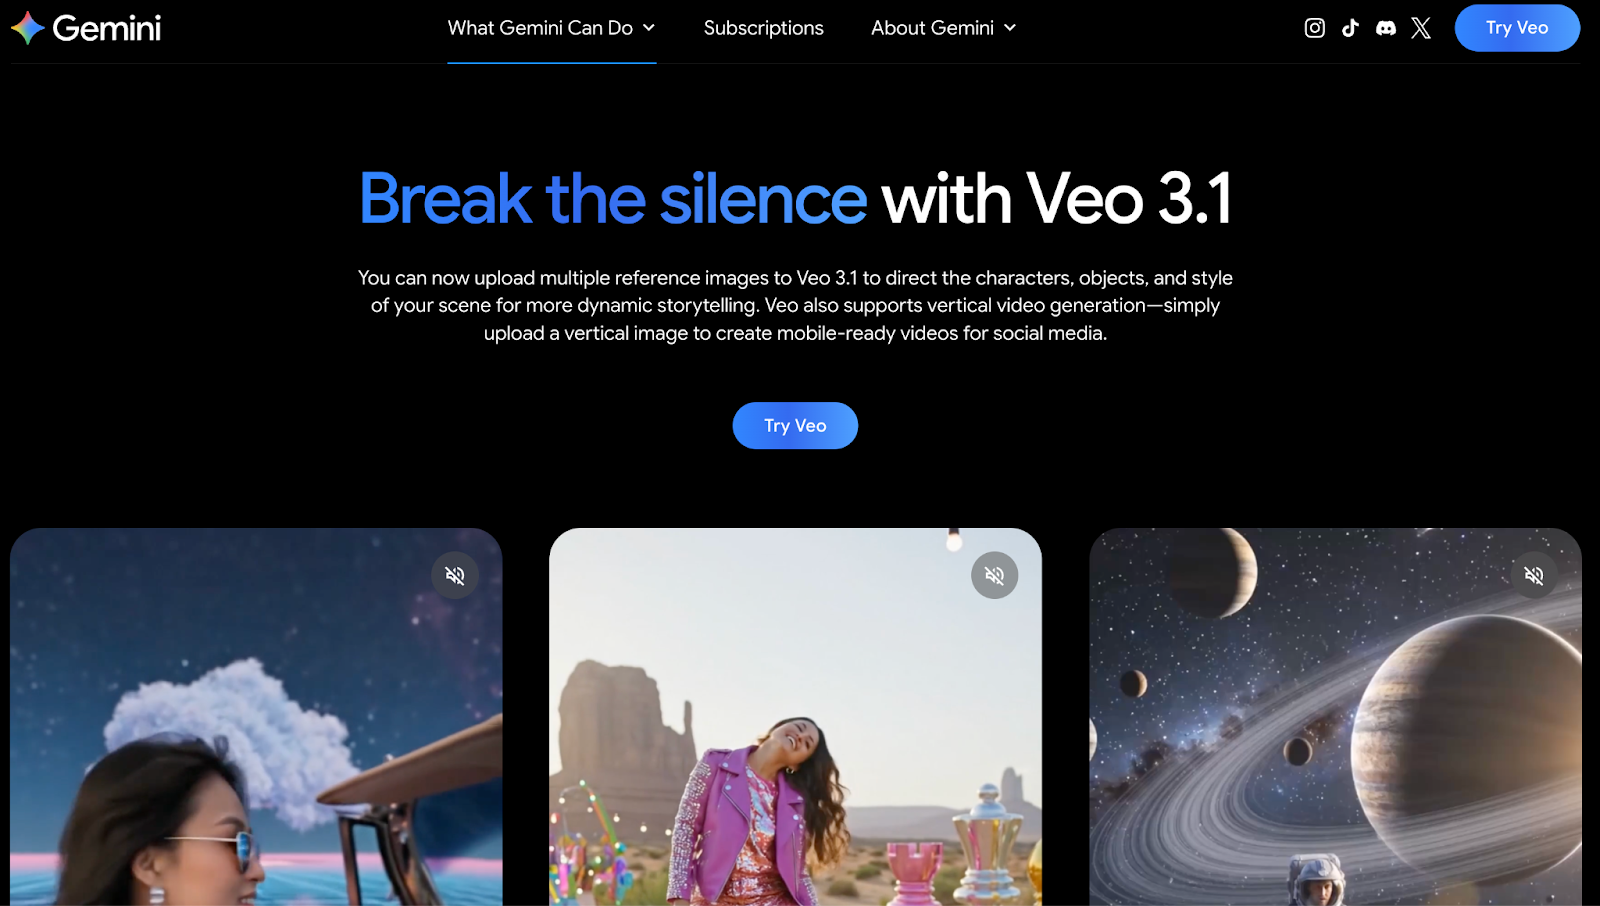Click the Break the silence headline
Image resolution: width=1600 pixels, height=906 pixels.
coord(613,198)
